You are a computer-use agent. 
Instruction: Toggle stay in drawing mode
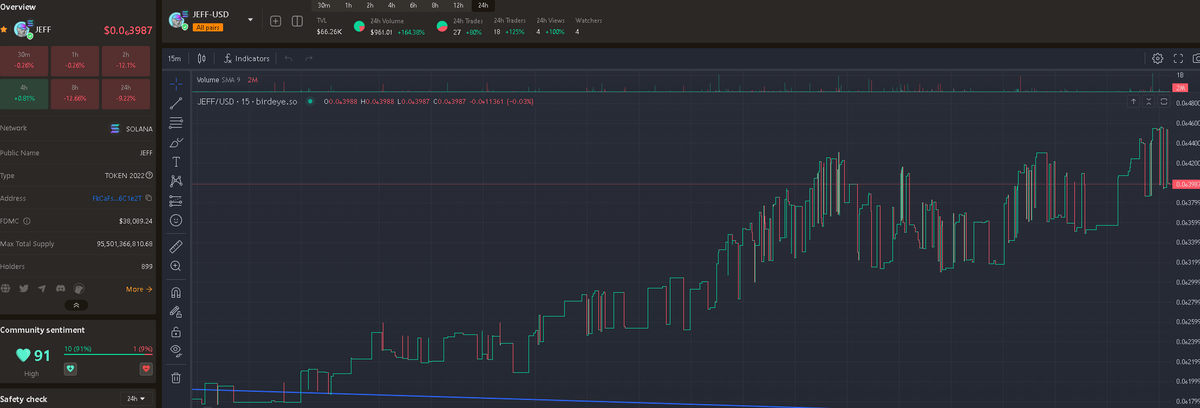coord(176,312)
